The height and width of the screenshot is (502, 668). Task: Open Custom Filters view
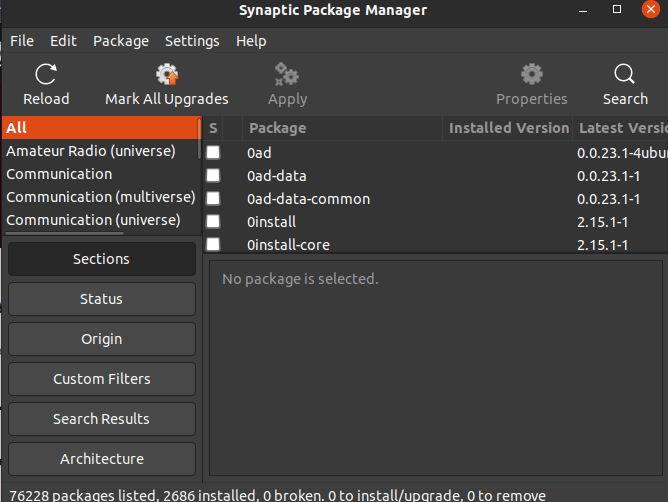[102, 379]
